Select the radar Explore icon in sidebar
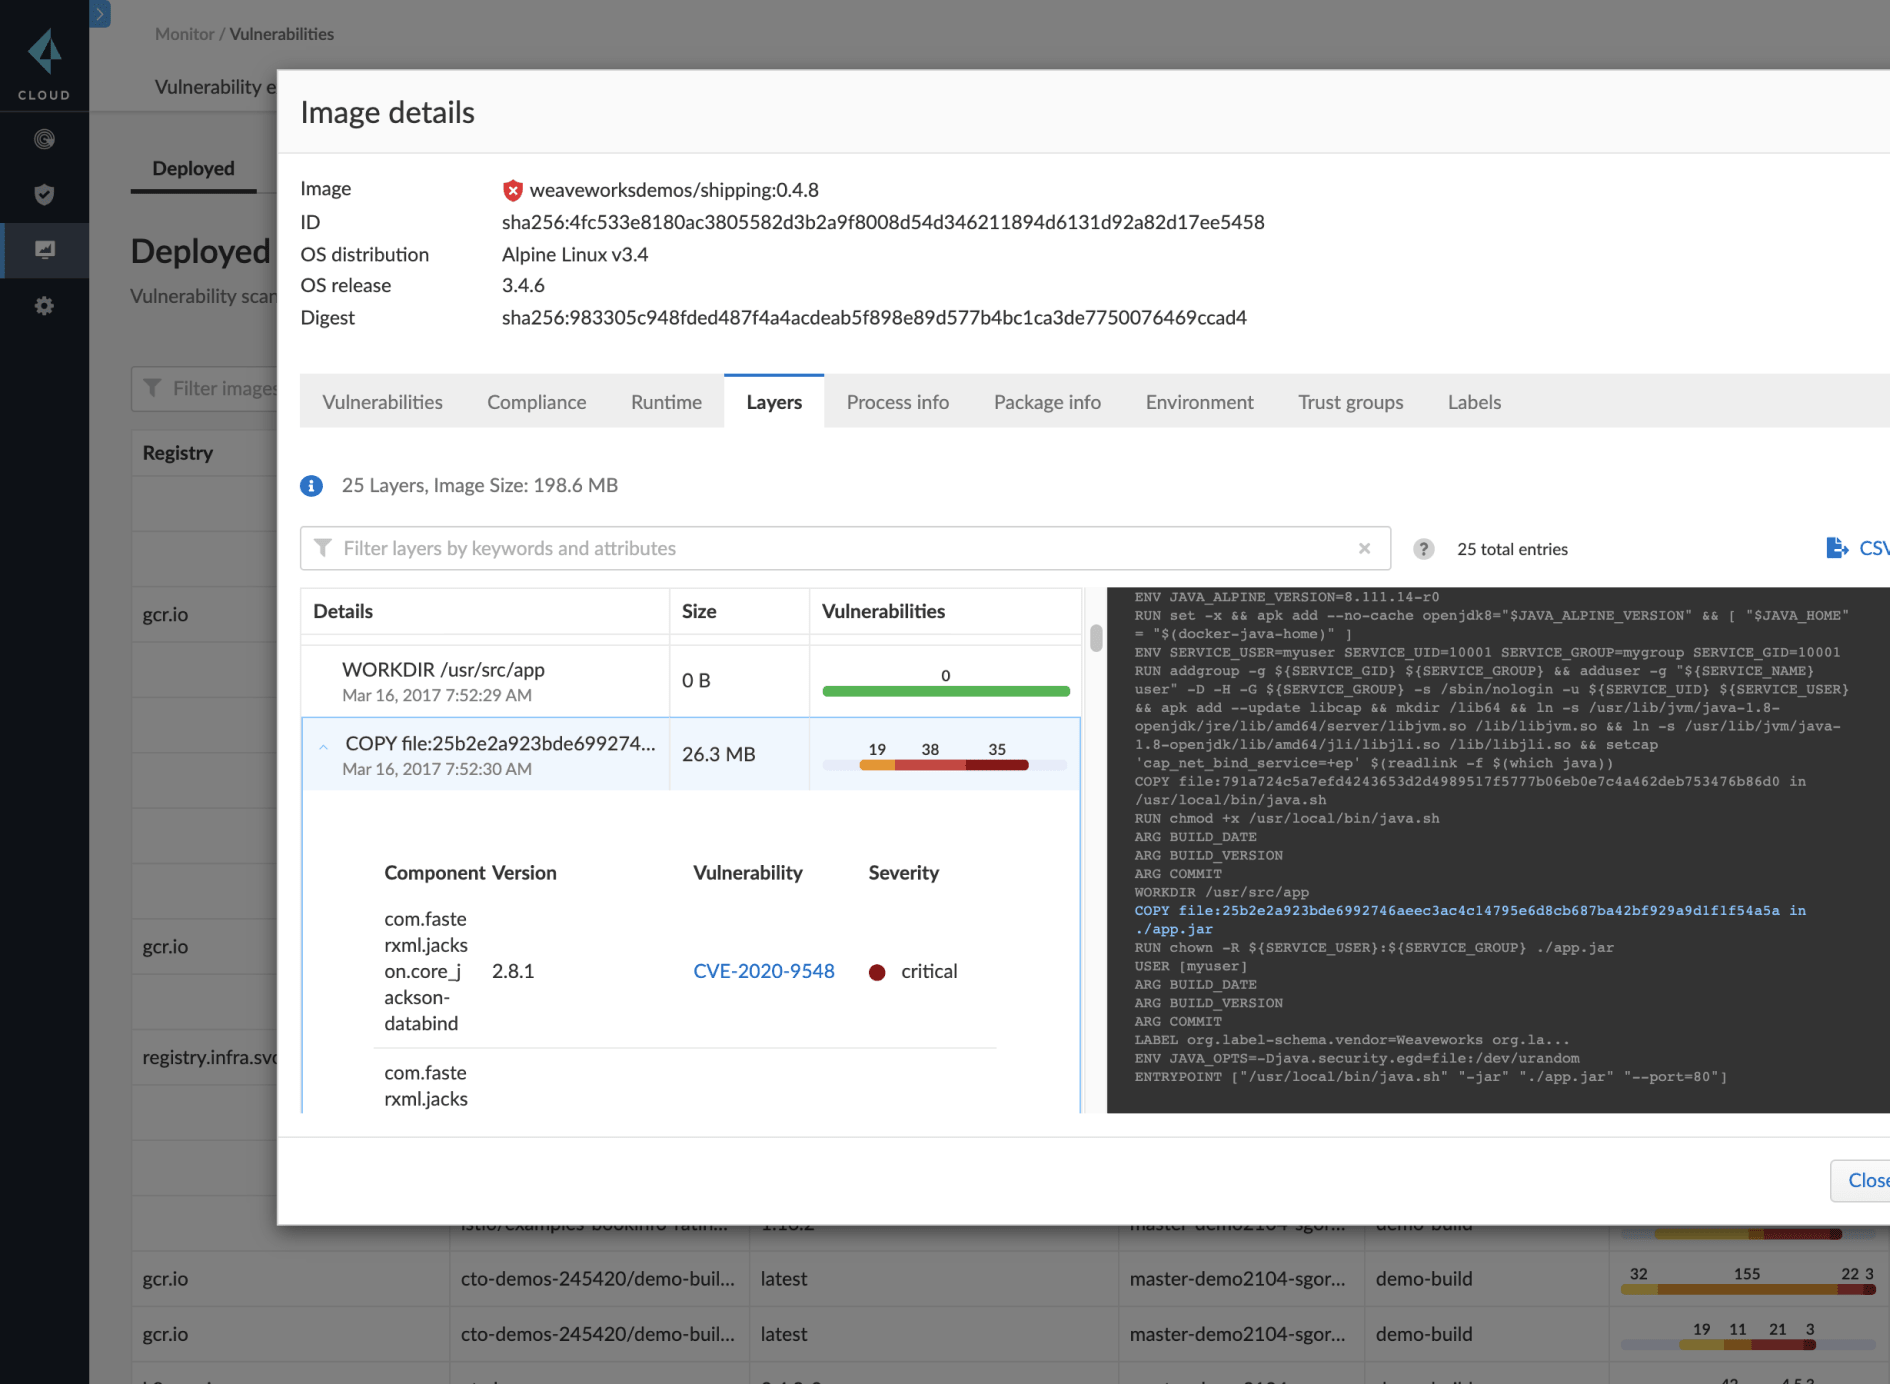Screen dimensions: 1890x1384 coord(44,140)
